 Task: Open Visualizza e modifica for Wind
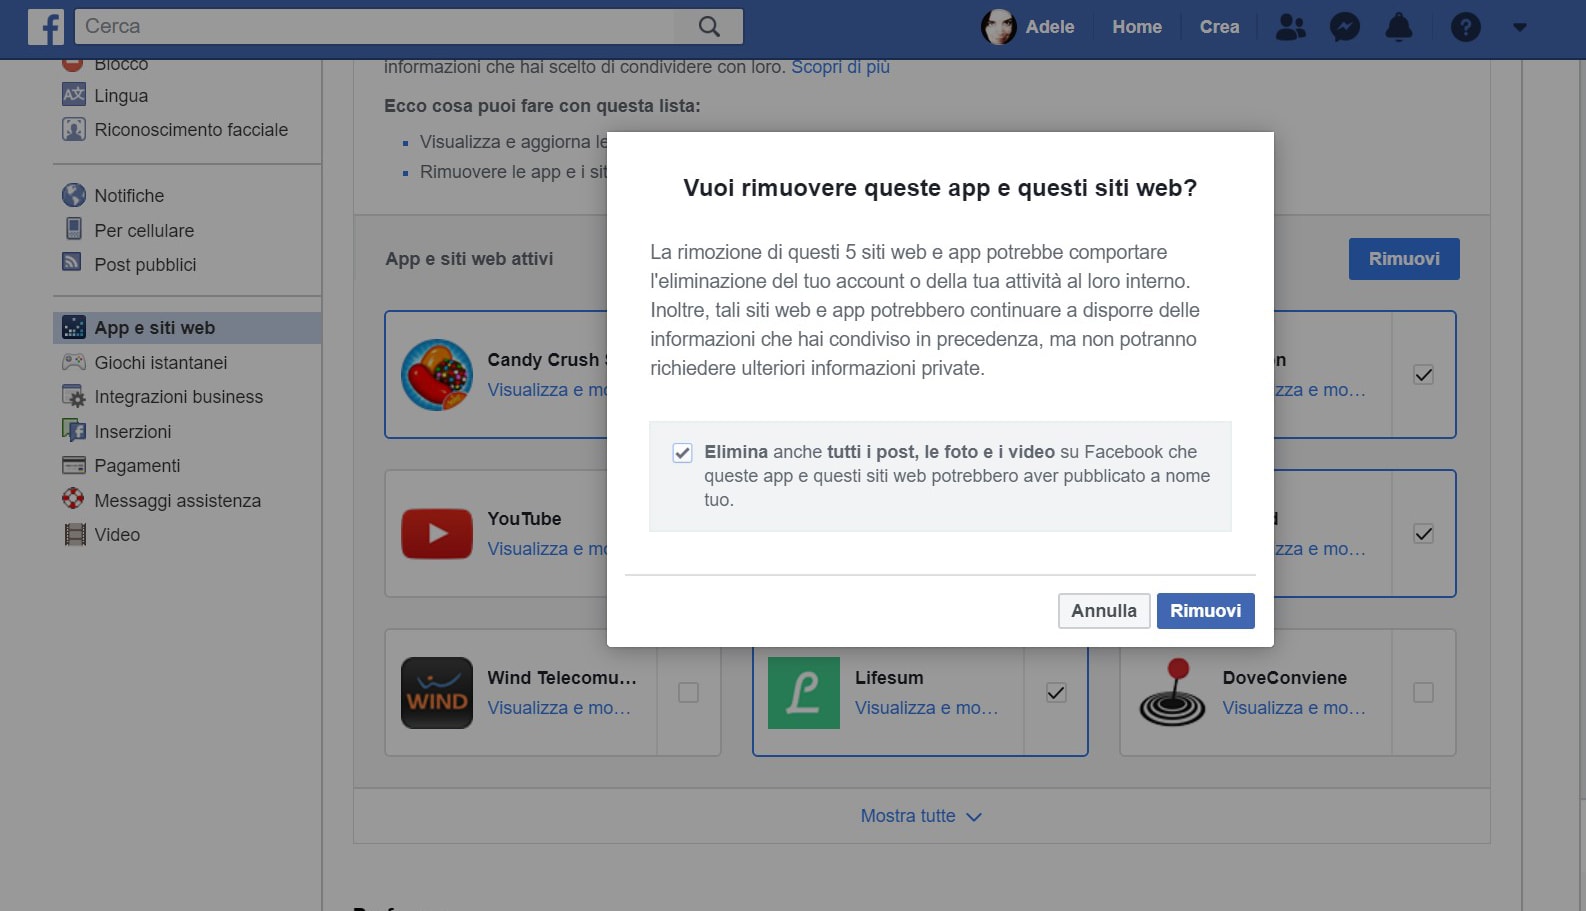(x=559, y=708)
